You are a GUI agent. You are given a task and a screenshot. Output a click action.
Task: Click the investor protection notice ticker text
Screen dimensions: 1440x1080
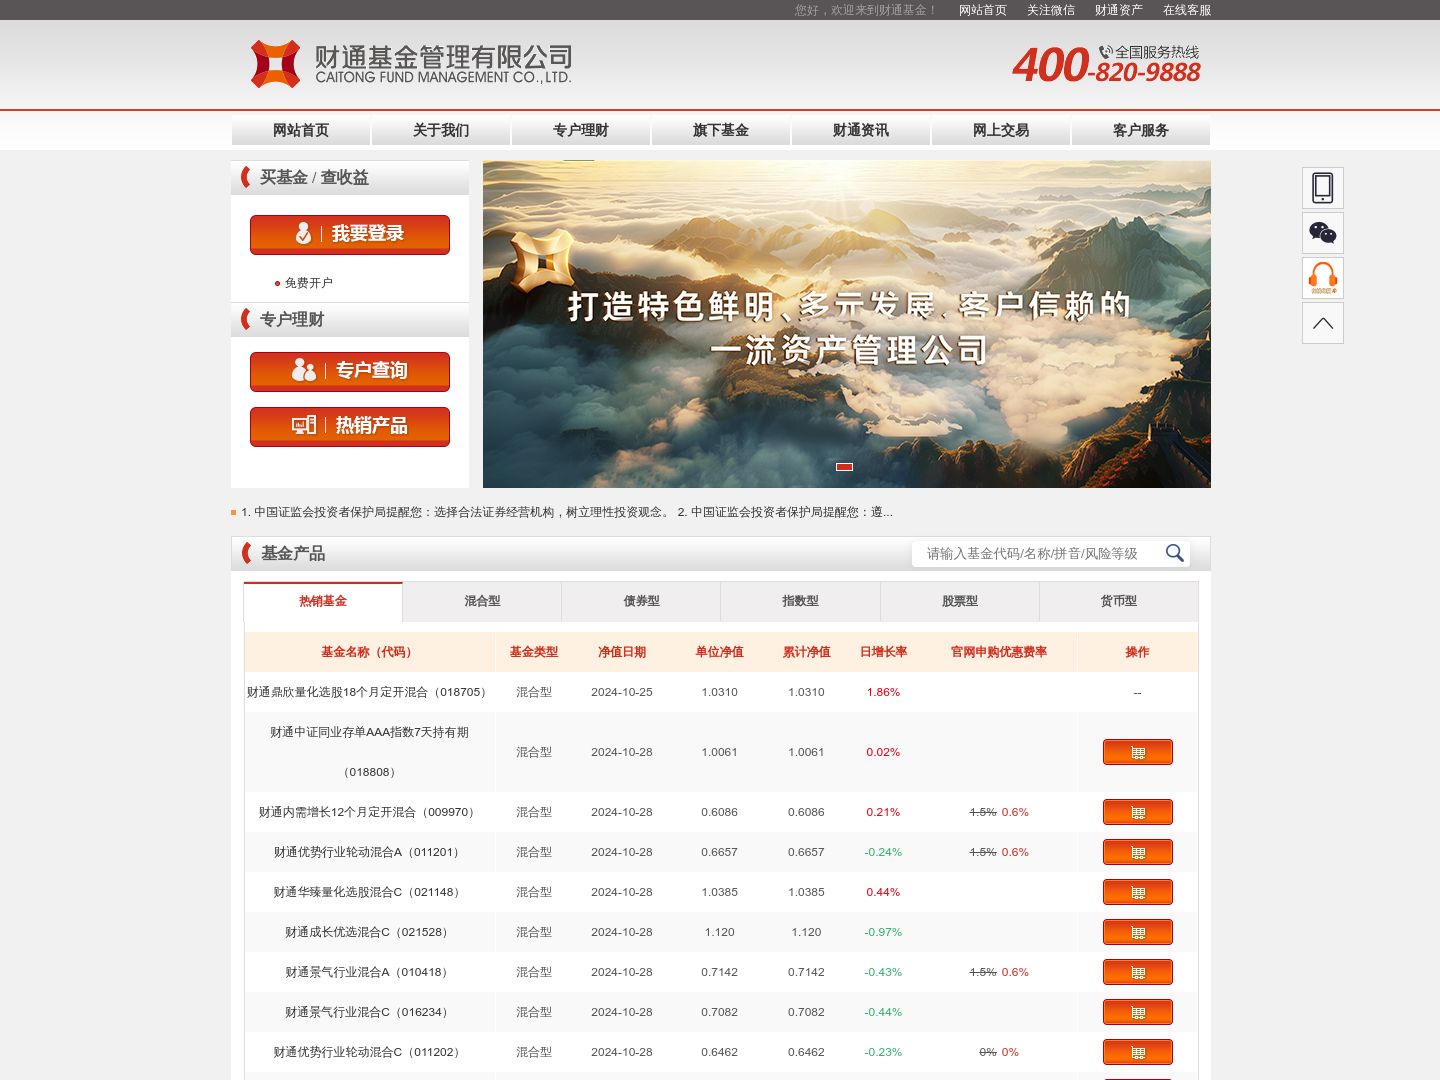(x=567, y=512)
